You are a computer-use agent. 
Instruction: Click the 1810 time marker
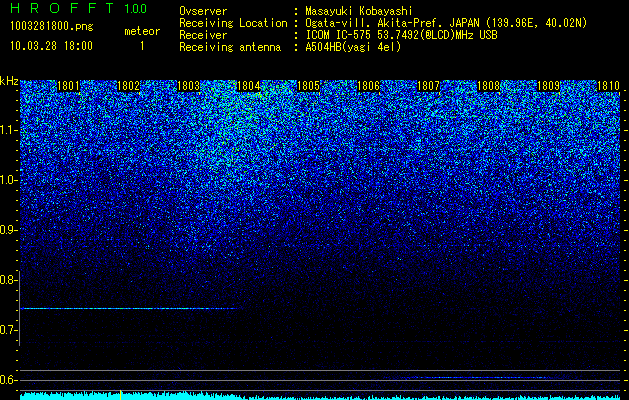(x=608, y=86)
